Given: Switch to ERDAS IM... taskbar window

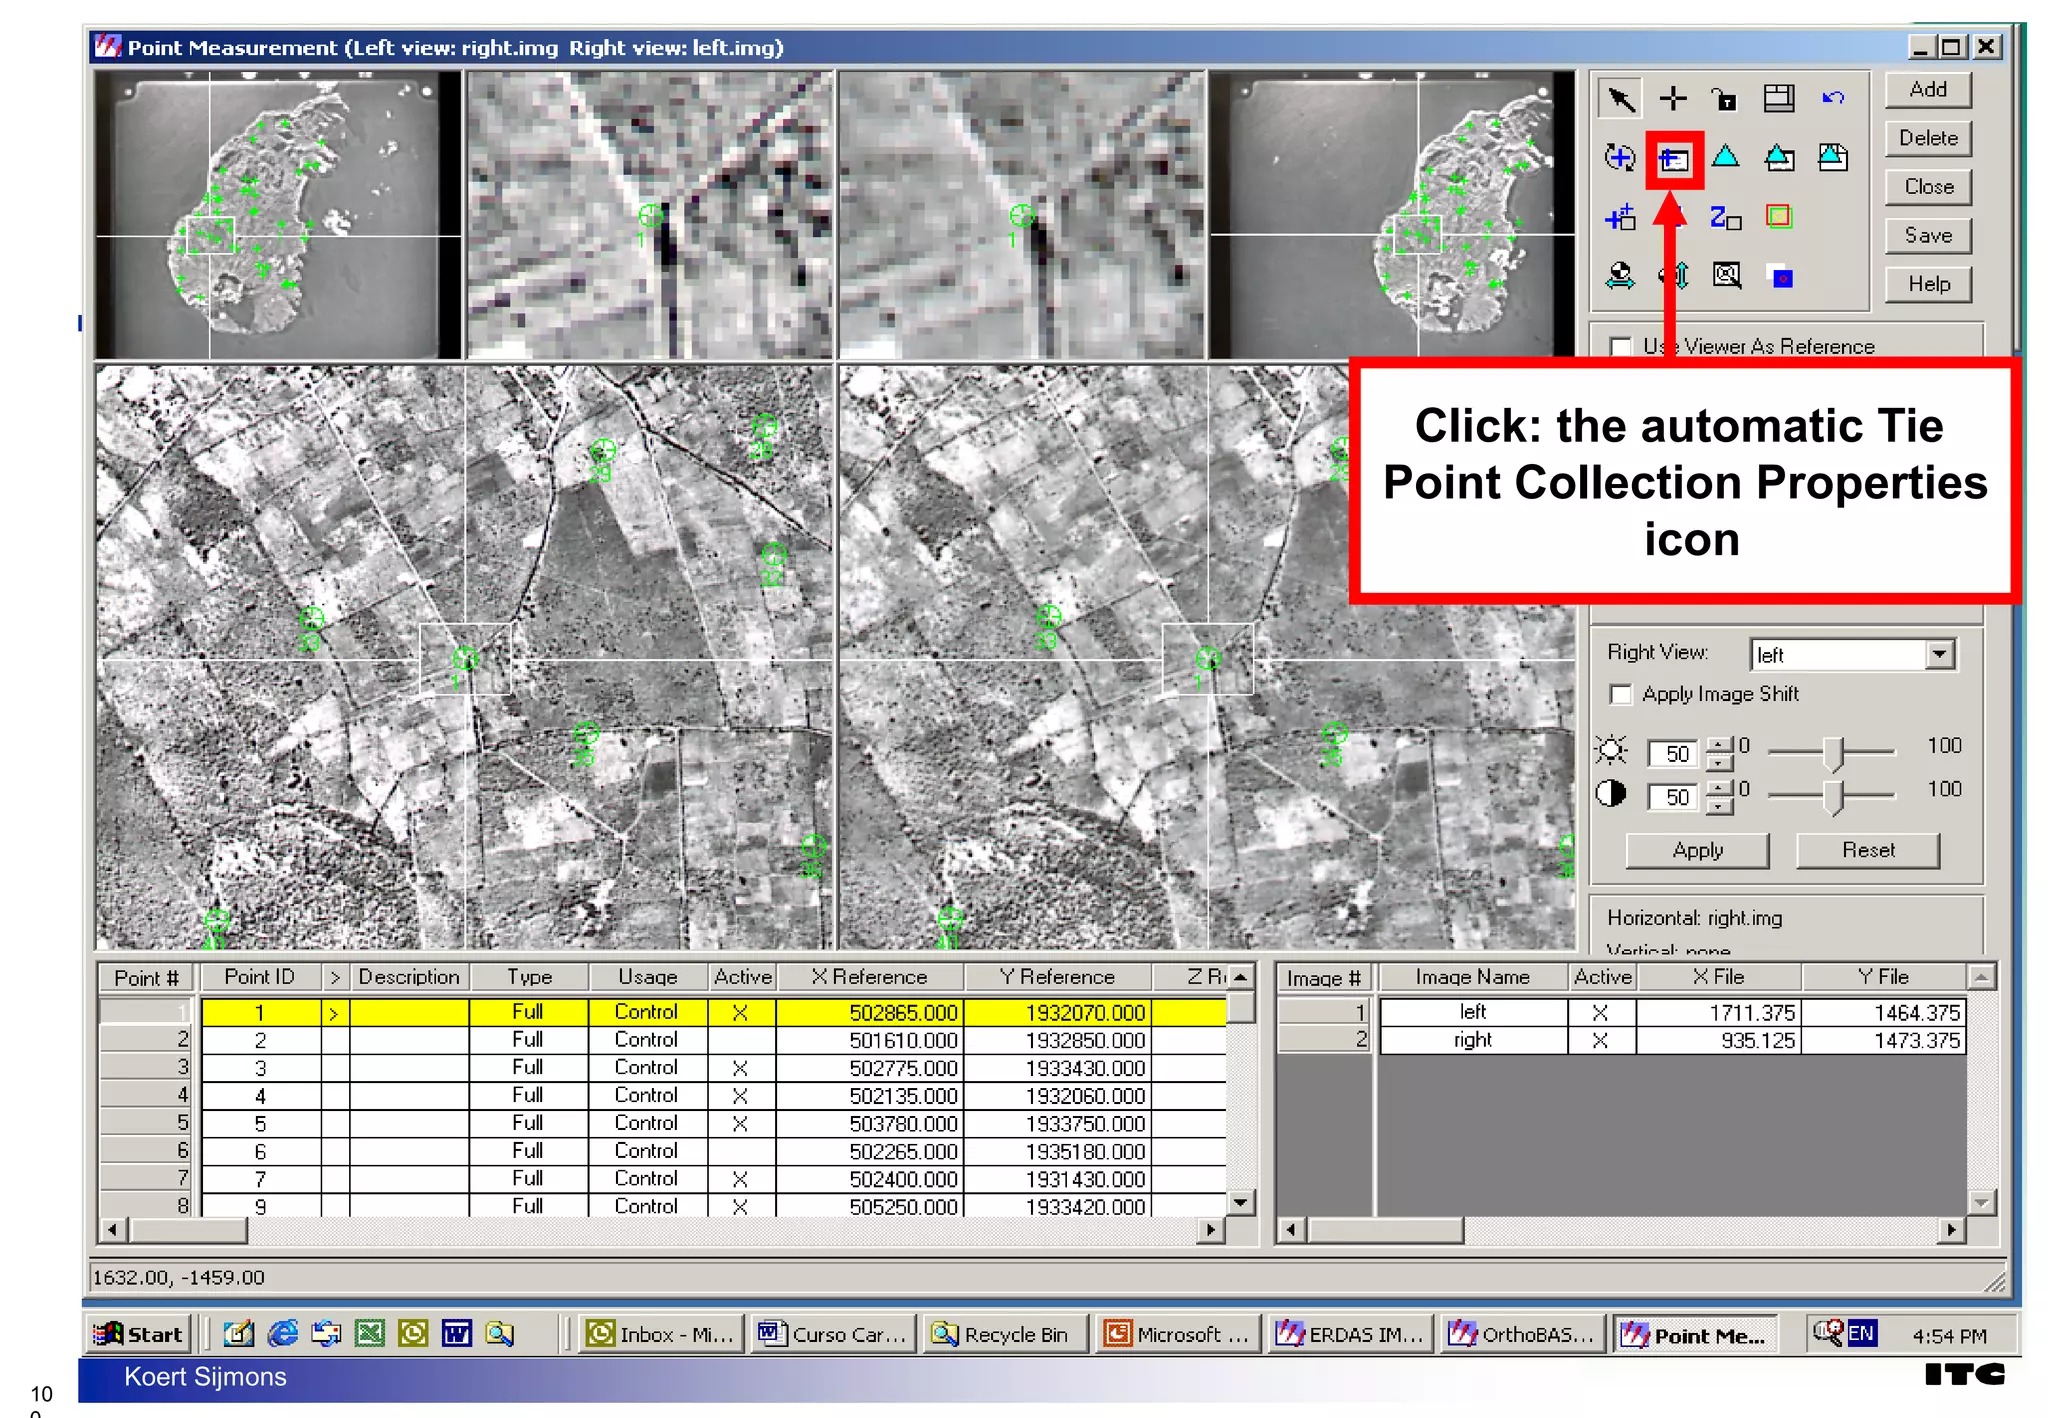Looking at the screenshot, I should [1349, 1334].
